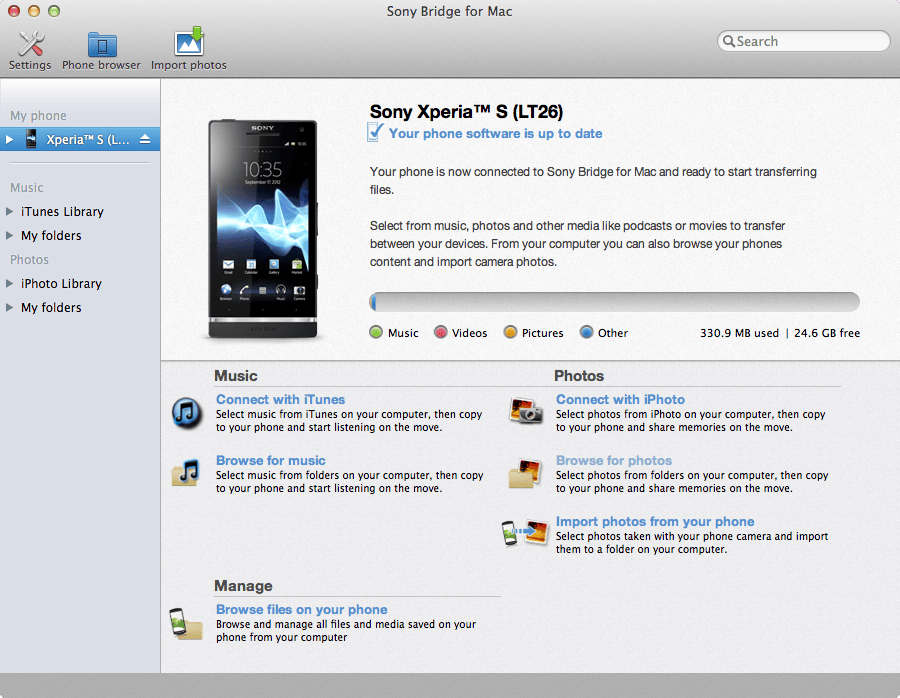Click the Videos legend label
900x698 pixels.
[469, 333]
